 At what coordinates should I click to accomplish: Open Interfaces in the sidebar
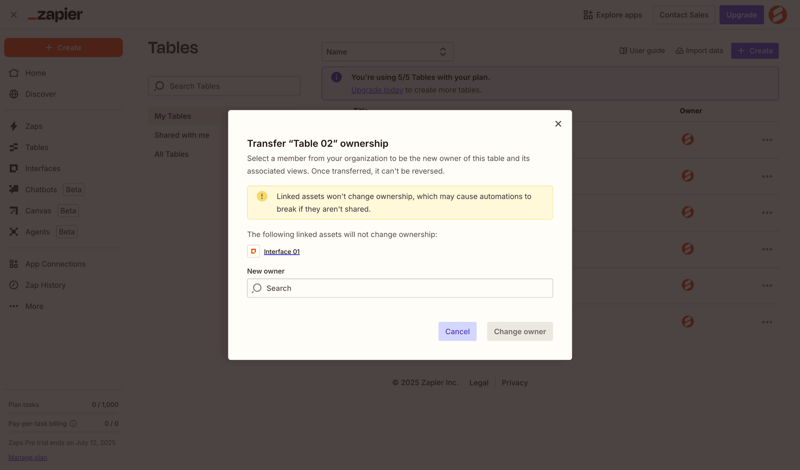35,168
